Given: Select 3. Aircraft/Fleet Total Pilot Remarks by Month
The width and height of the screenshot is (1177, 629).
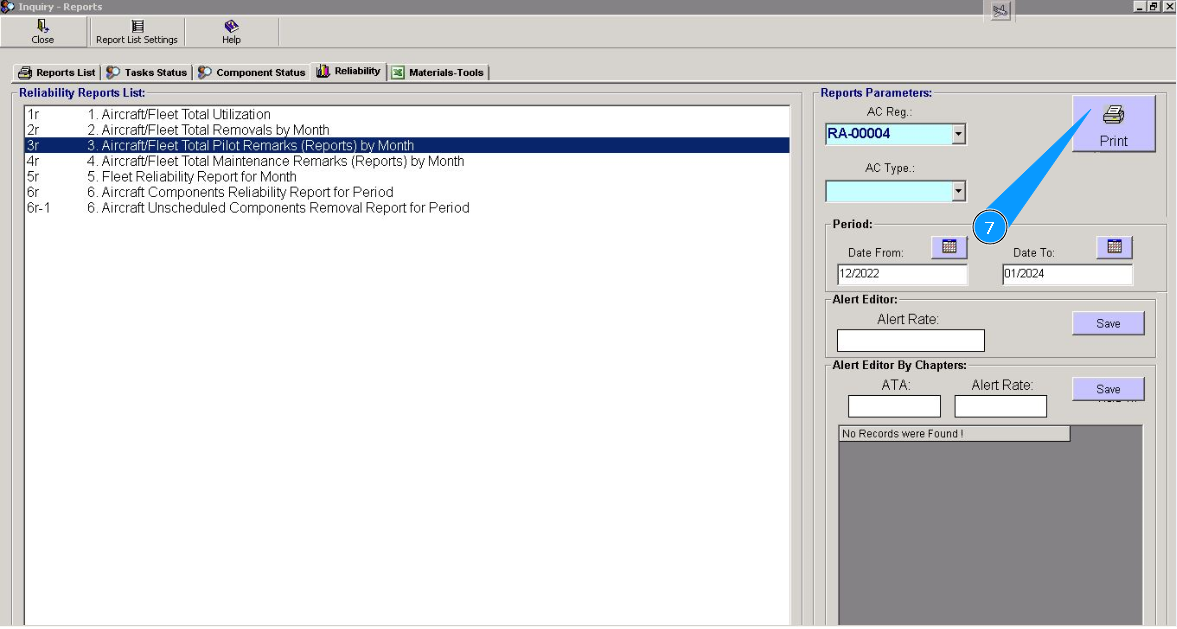Looking at the screenshot, I should (x=407, y=146).
